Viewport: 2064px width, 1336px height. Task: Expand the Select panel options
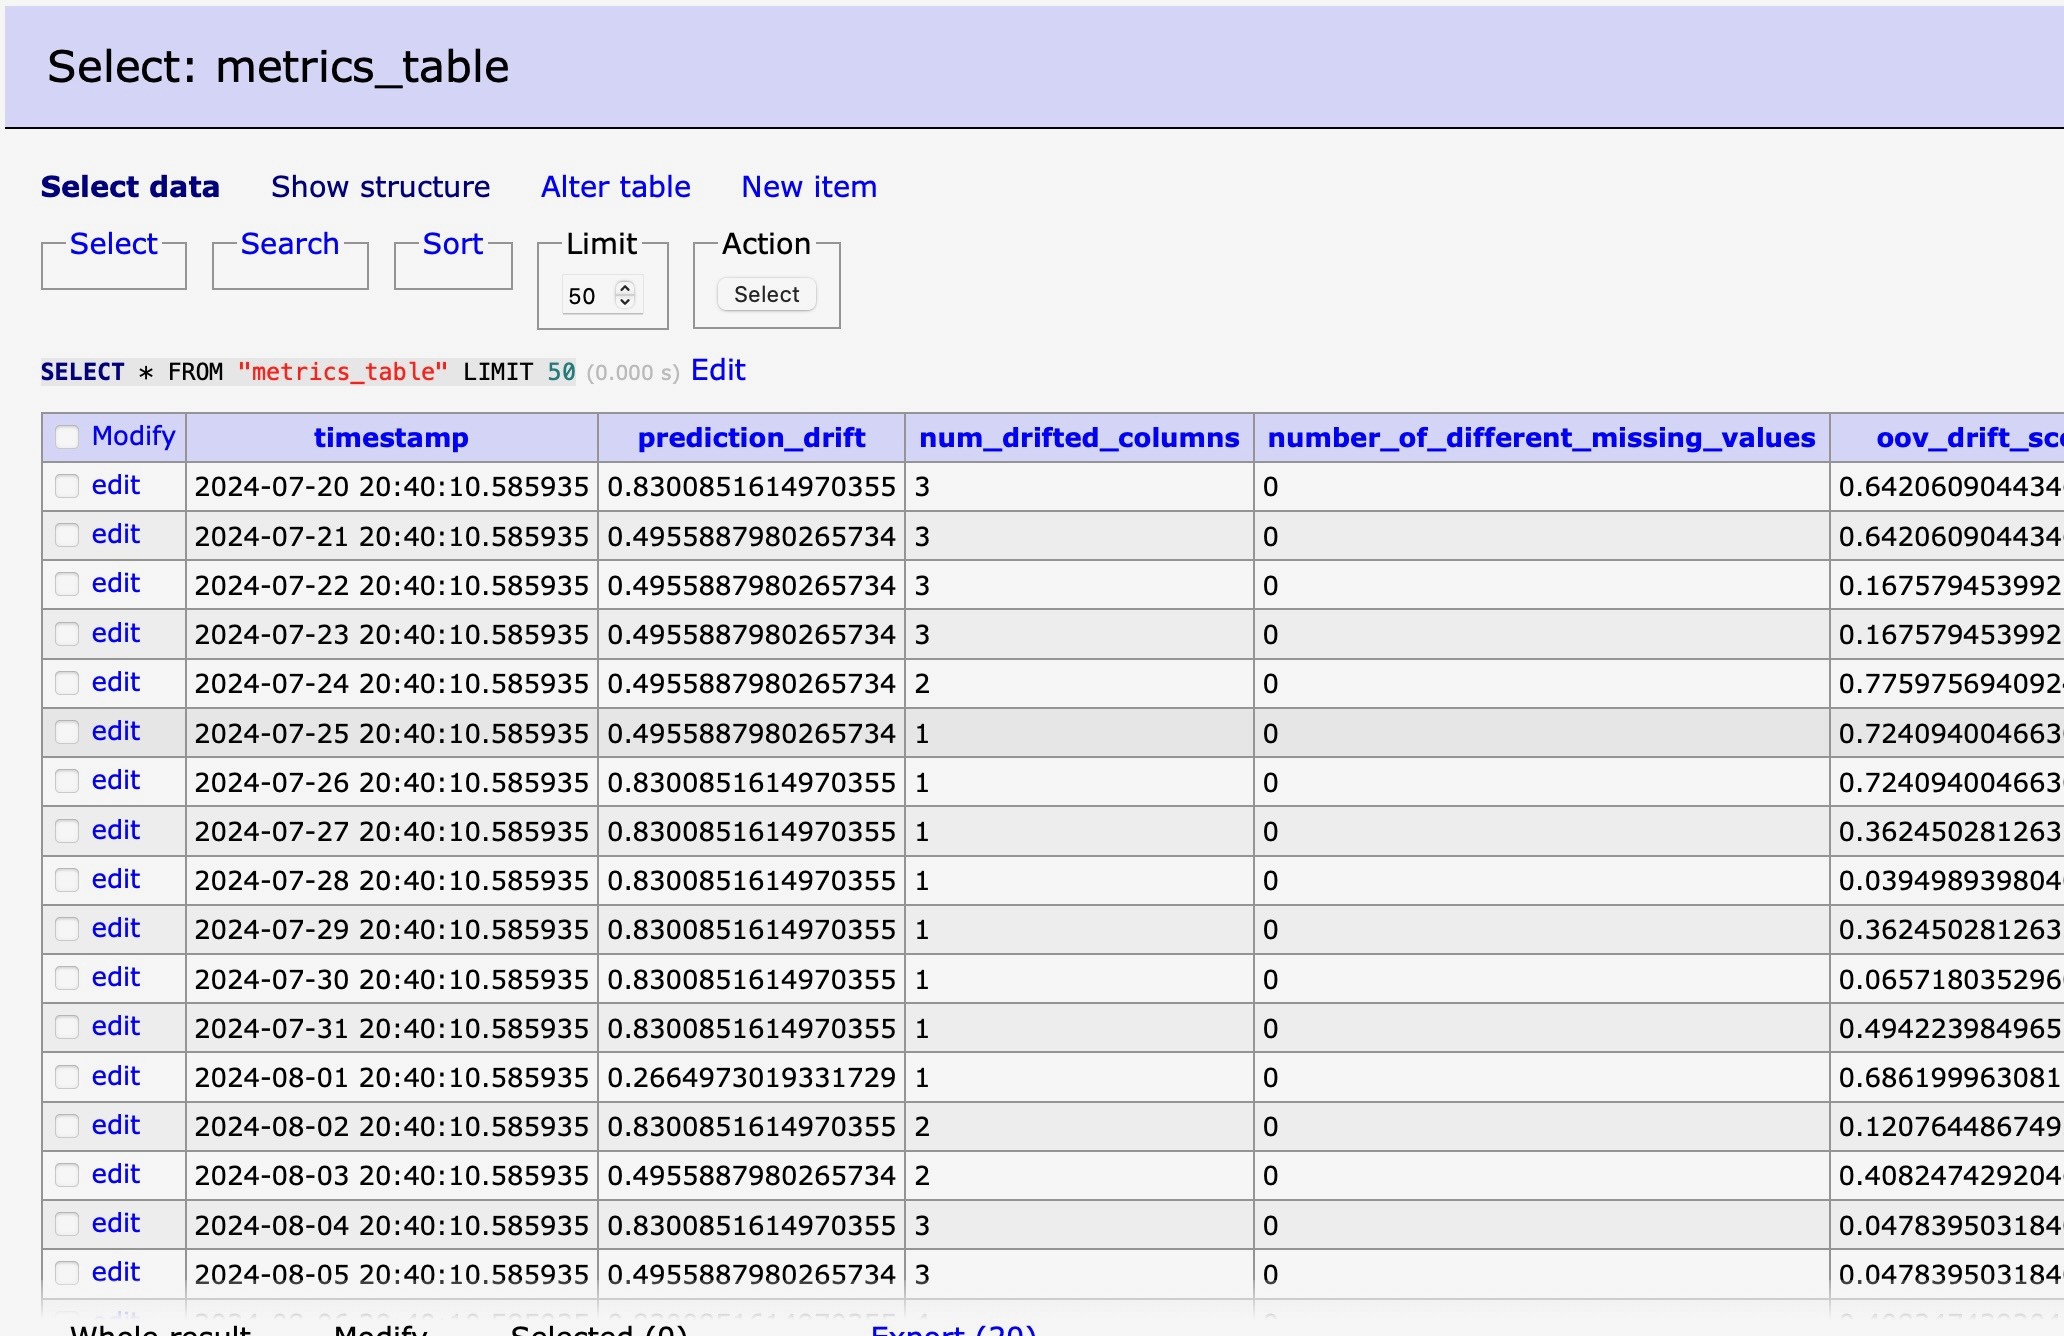click(114, 244)
